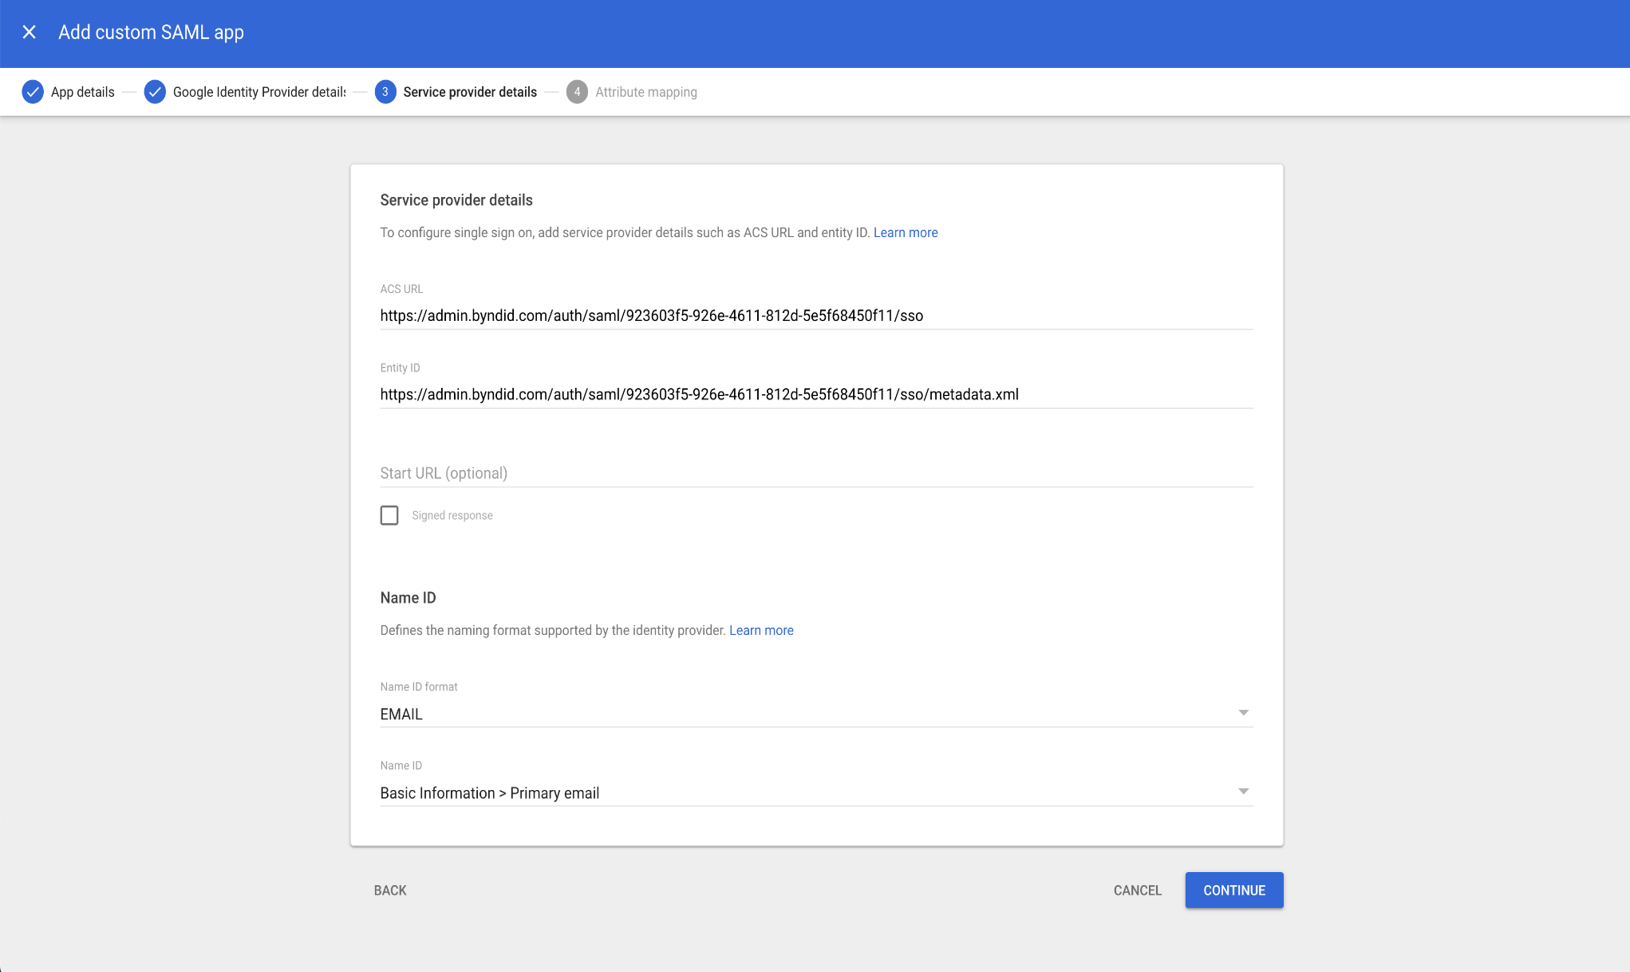Click into the Start URL optional field
The image size is (1630, 972).
815,473
